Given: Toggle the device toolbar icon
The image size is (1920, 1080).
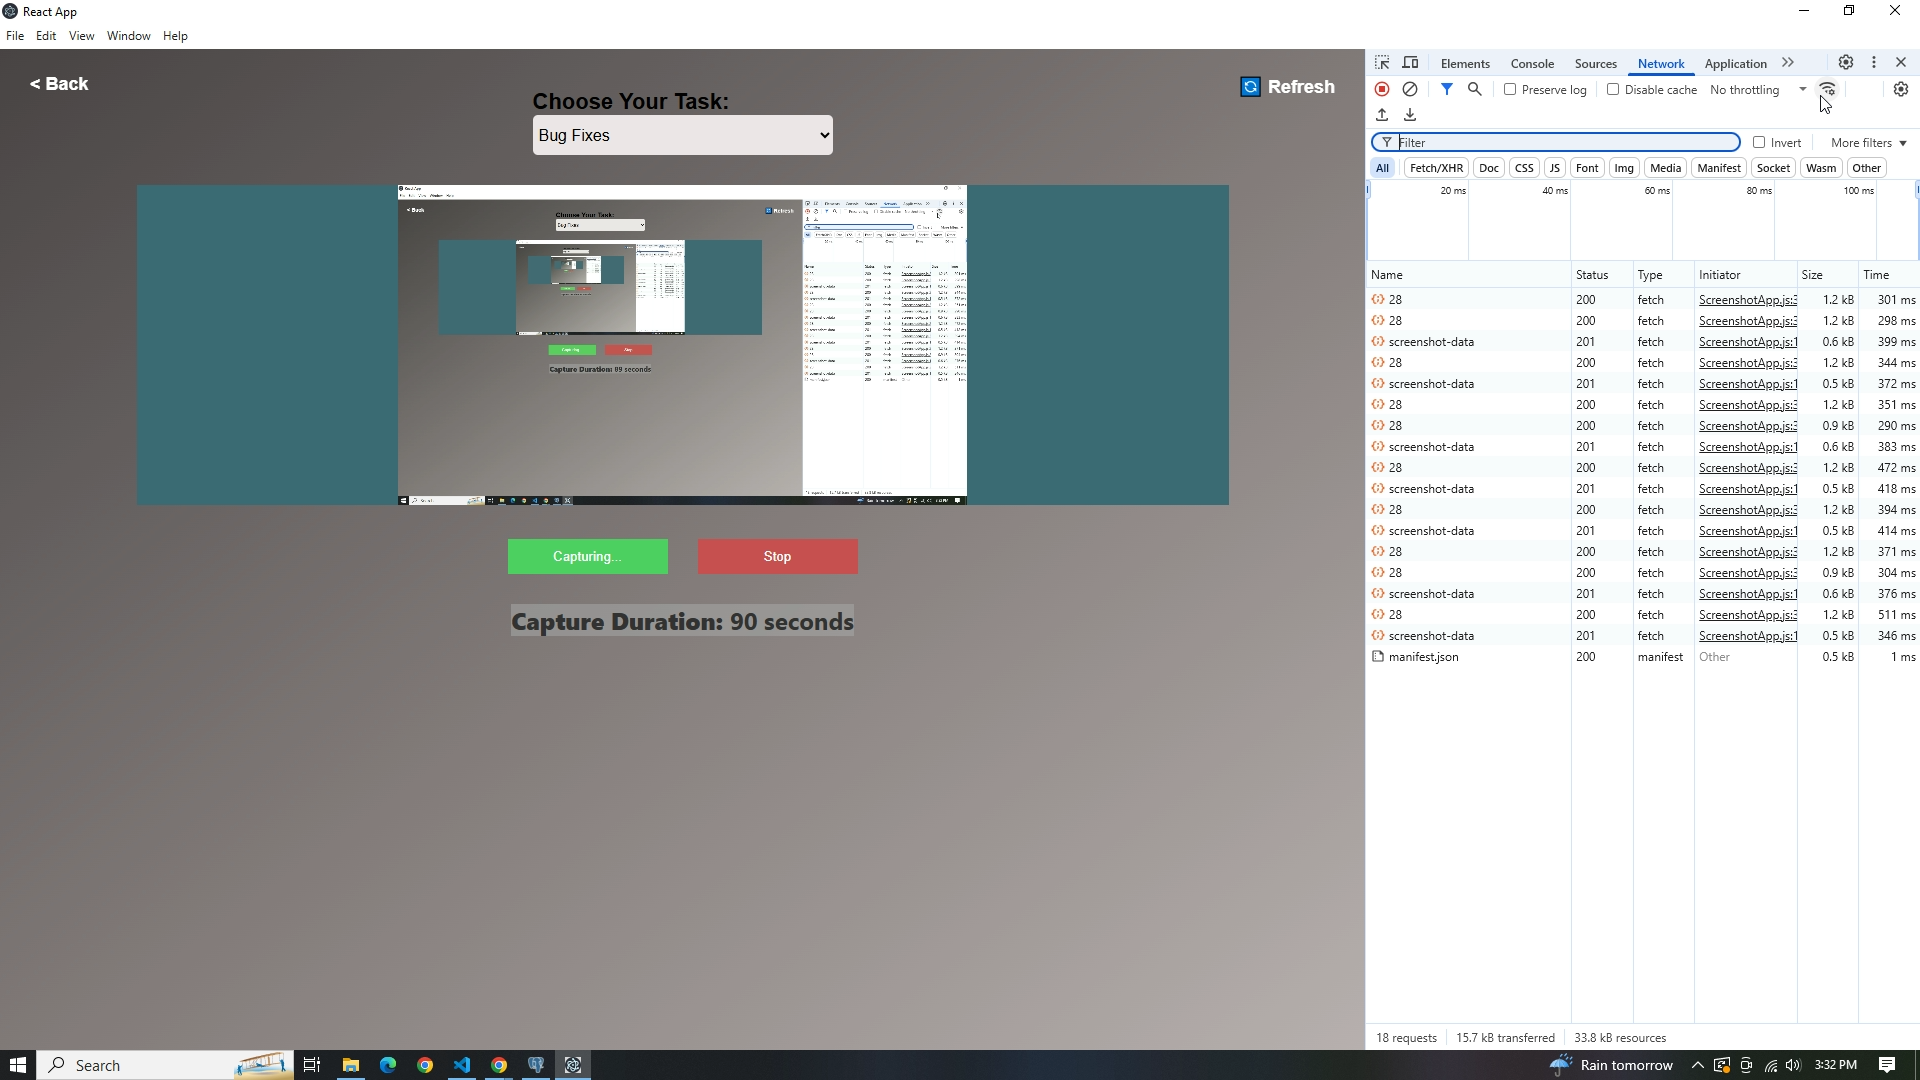Looking at the screenshot, I should pyautogui.click(x=1410, y=63).
